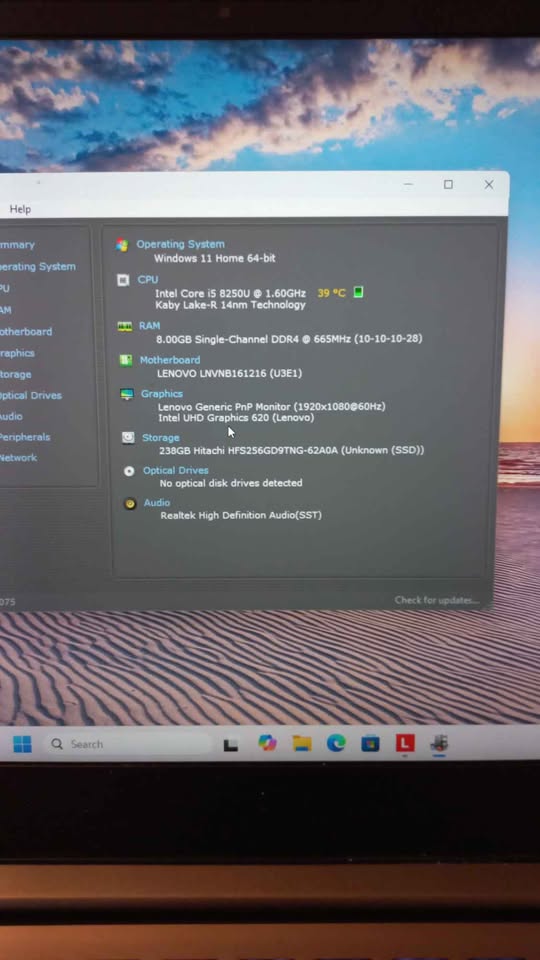Click the green CPU temperature indicator
540x960 pixels.
358,292
